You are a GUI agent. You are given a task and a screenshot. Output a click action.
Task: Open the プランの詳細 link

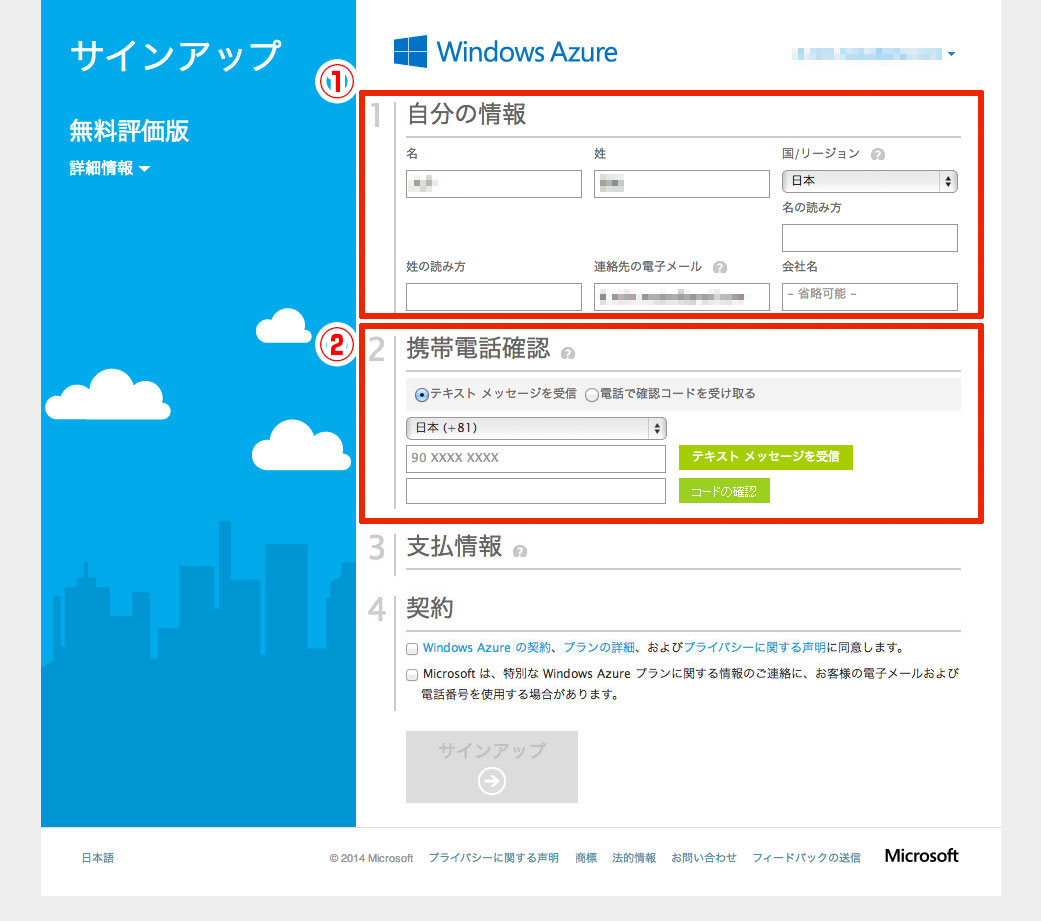[599, 647]
